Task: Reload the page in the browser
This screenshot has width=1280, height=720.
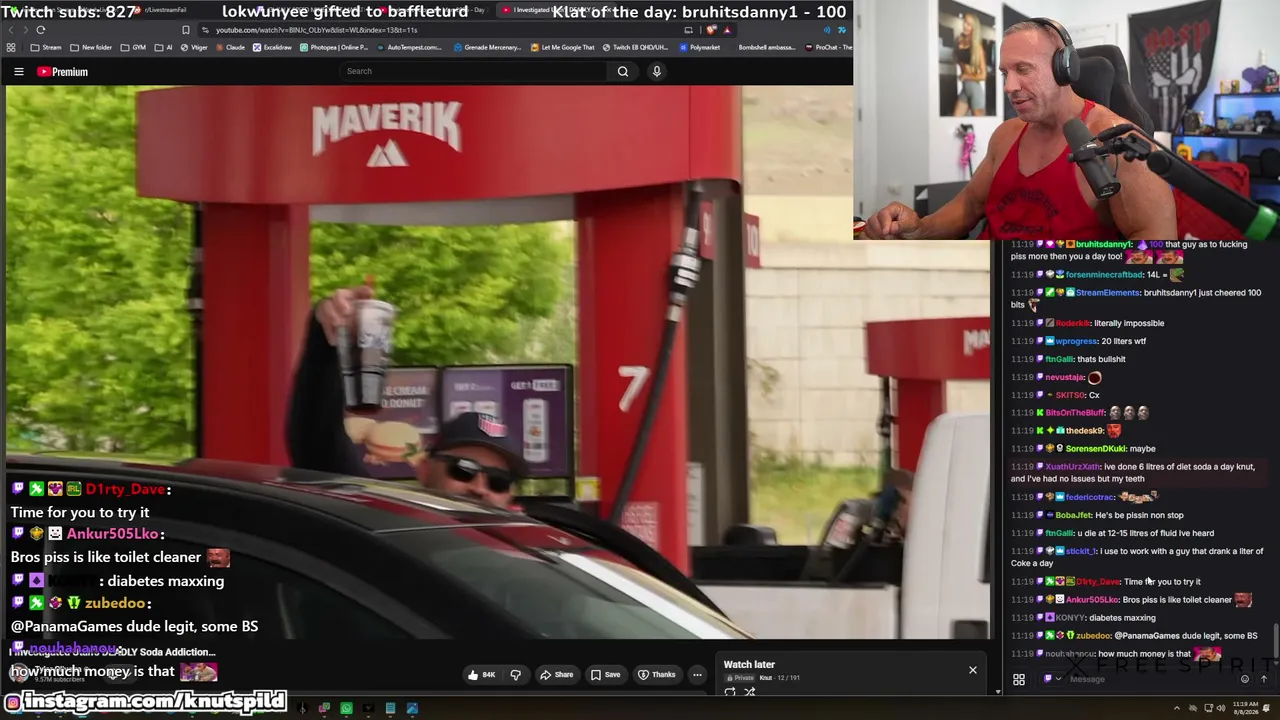Action: coord(40,30)
